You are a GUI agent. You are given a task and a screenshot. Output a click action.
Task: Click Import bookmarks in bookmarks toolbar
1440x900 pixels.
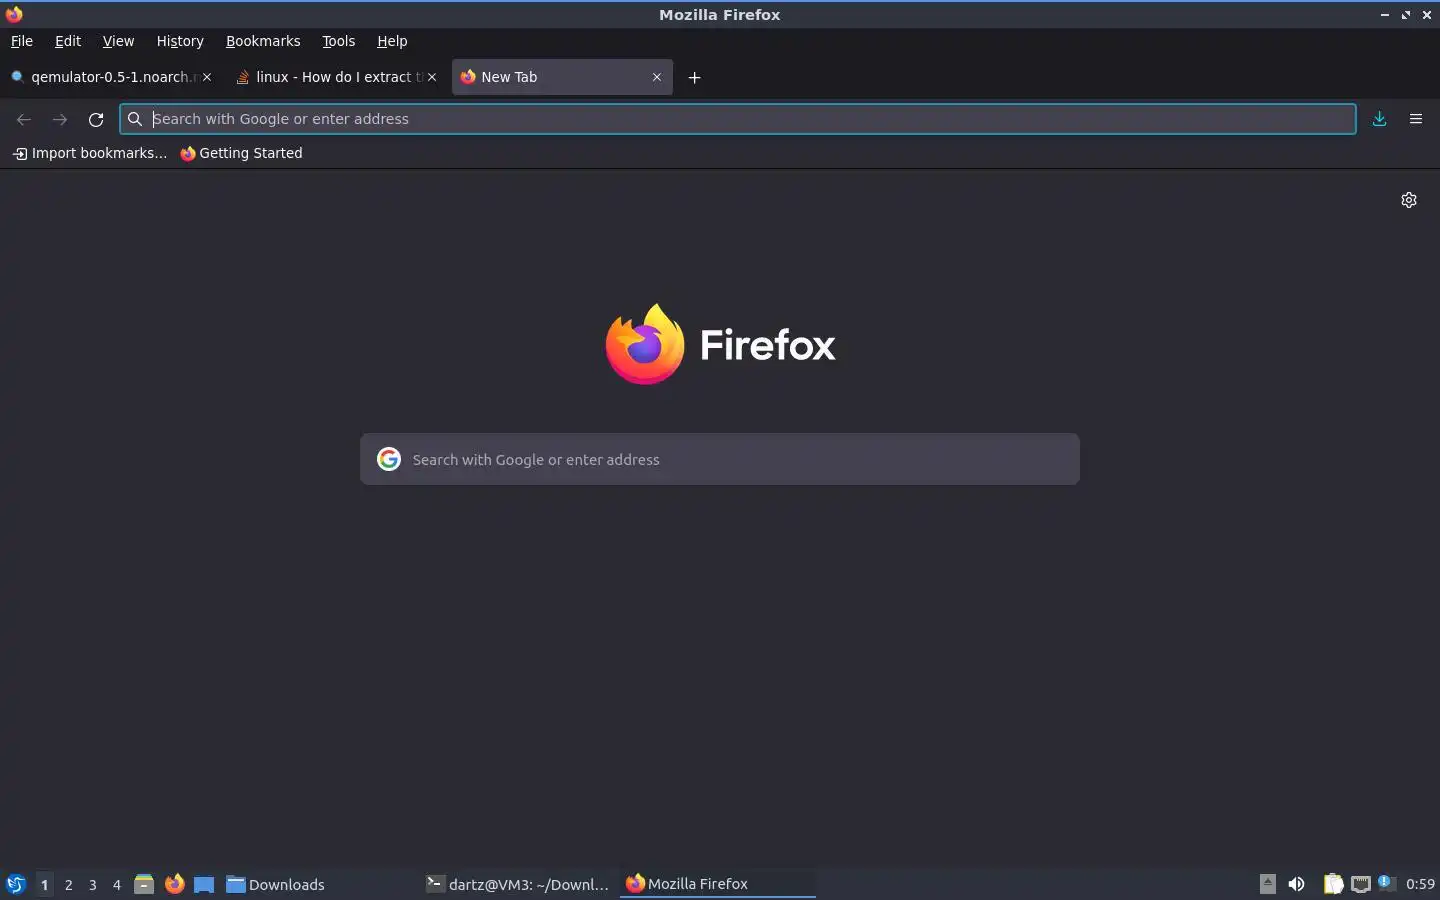(x=90, y=153)
